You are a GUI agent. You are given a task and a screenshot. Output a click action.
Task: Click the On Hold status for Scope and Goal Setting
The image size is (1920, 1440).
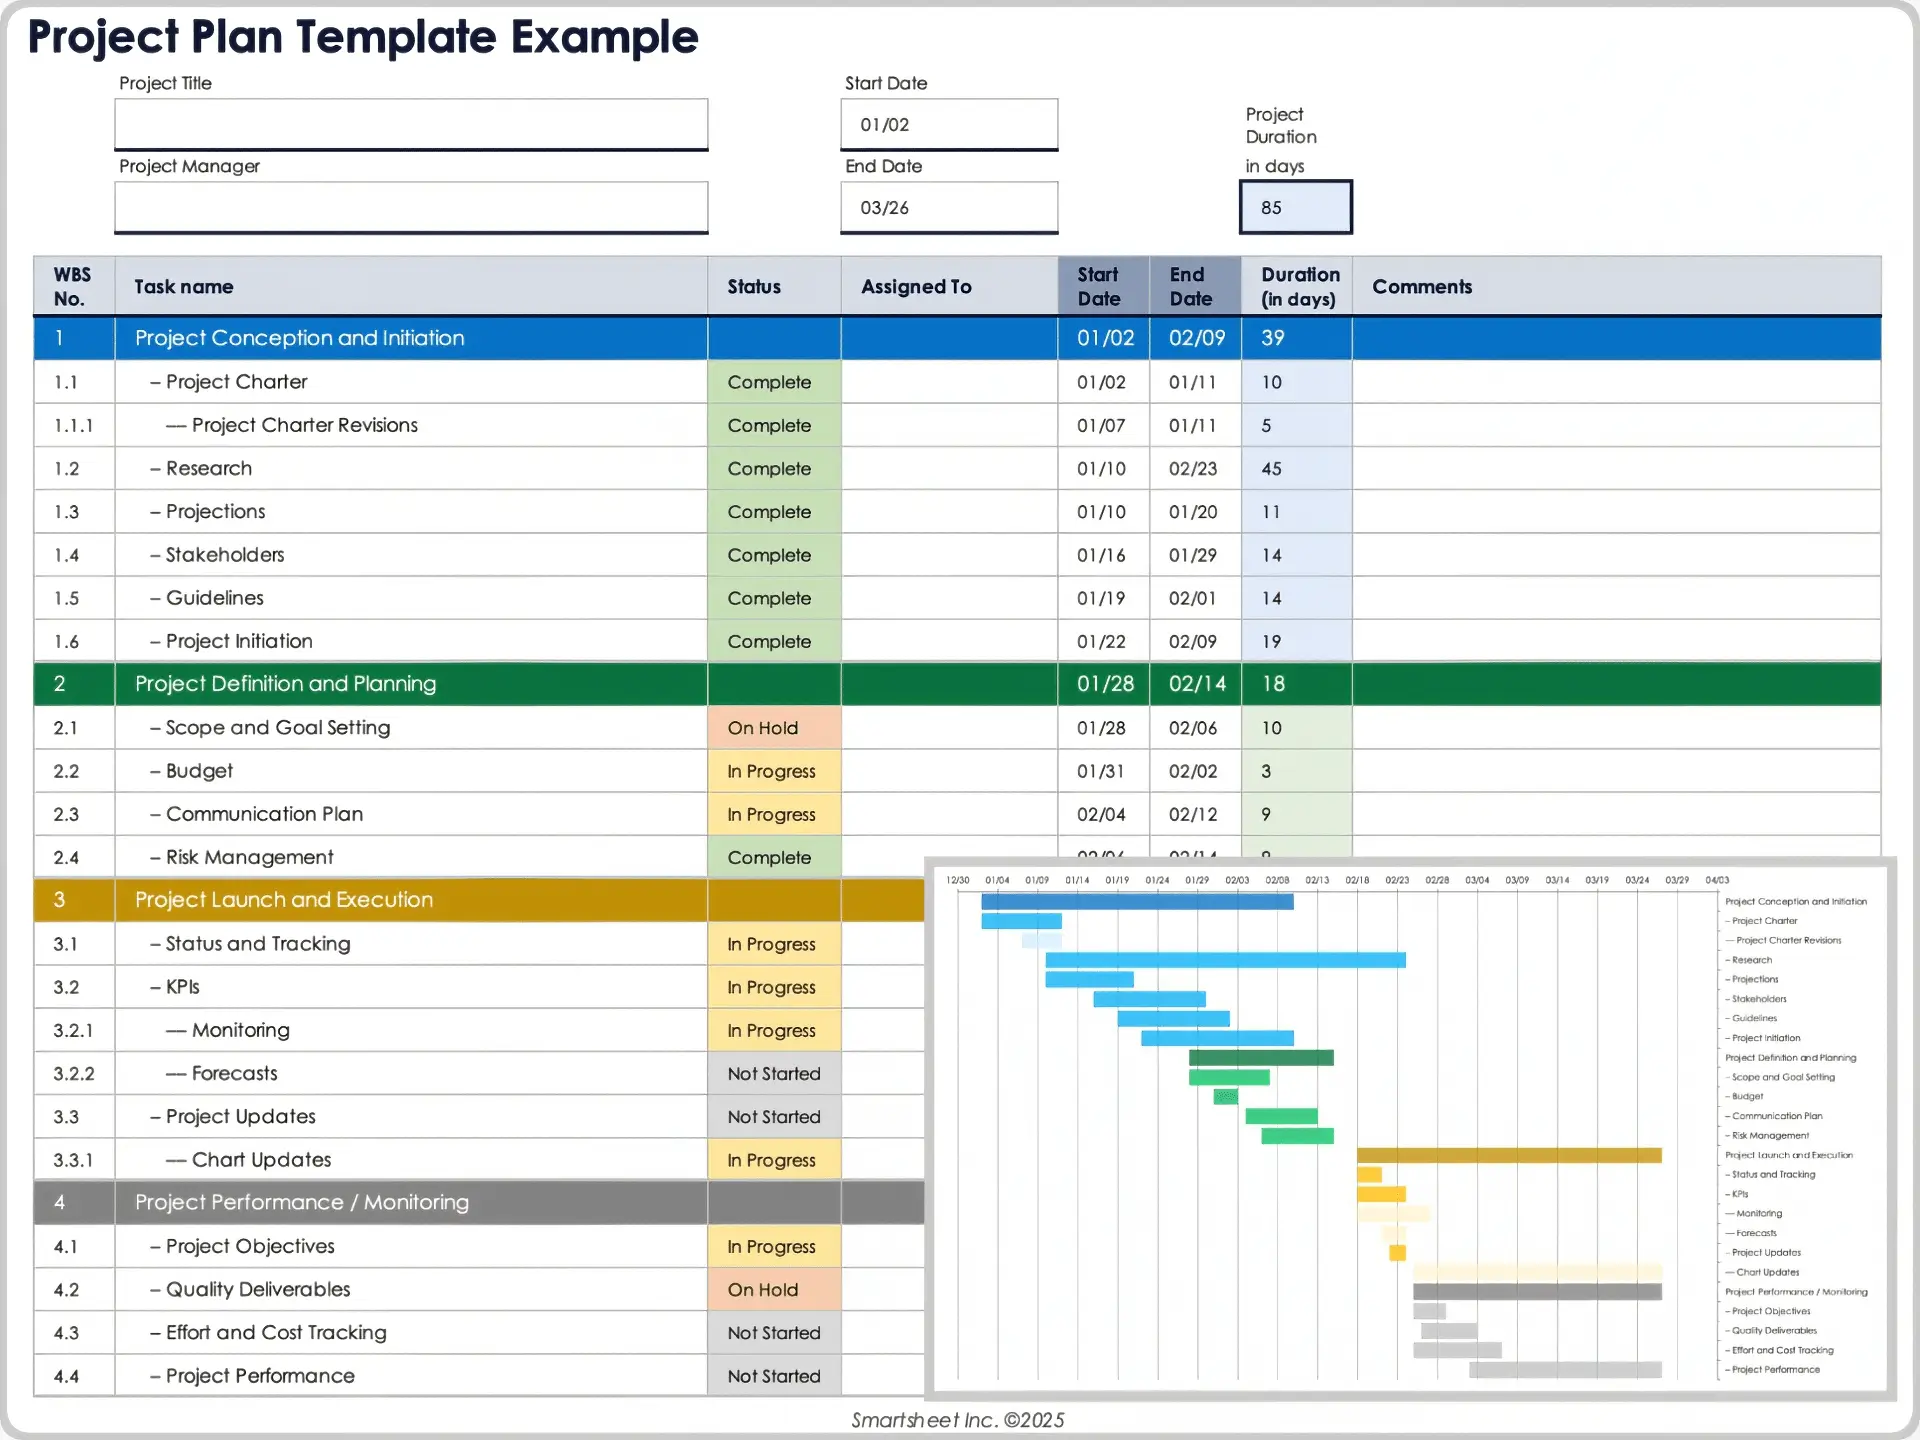click(773, 728)
